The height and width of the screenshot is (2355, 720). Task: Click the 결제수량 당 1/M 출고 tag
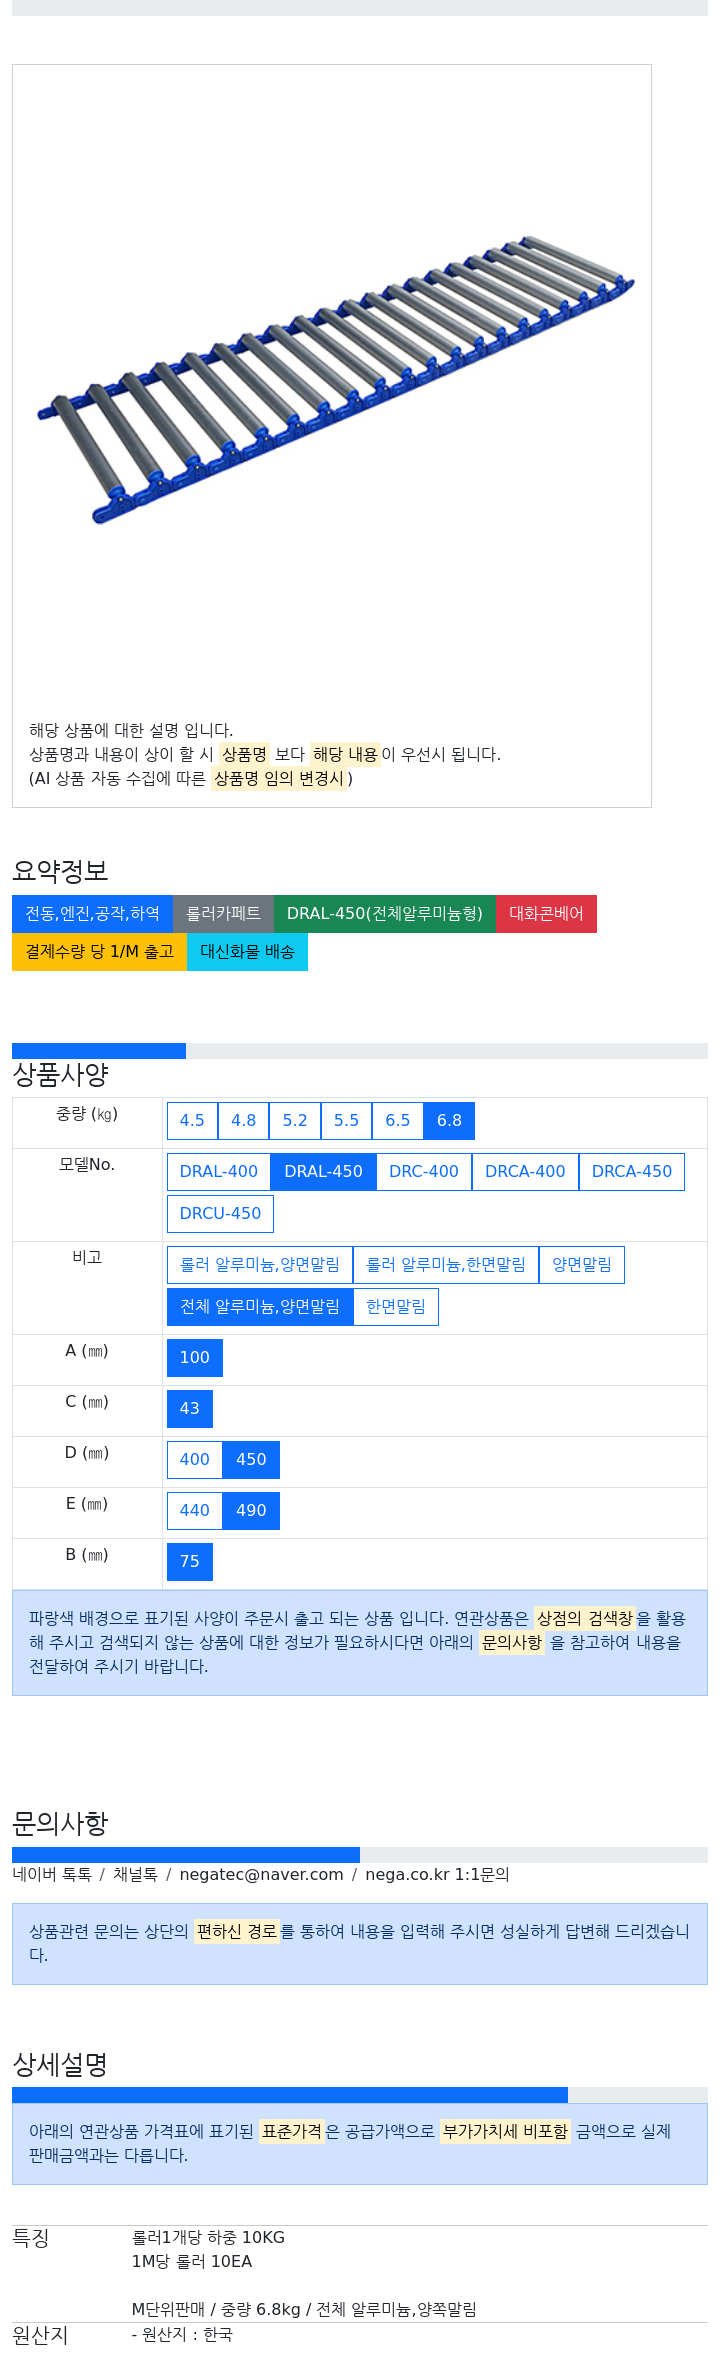(x=99, y=952)
